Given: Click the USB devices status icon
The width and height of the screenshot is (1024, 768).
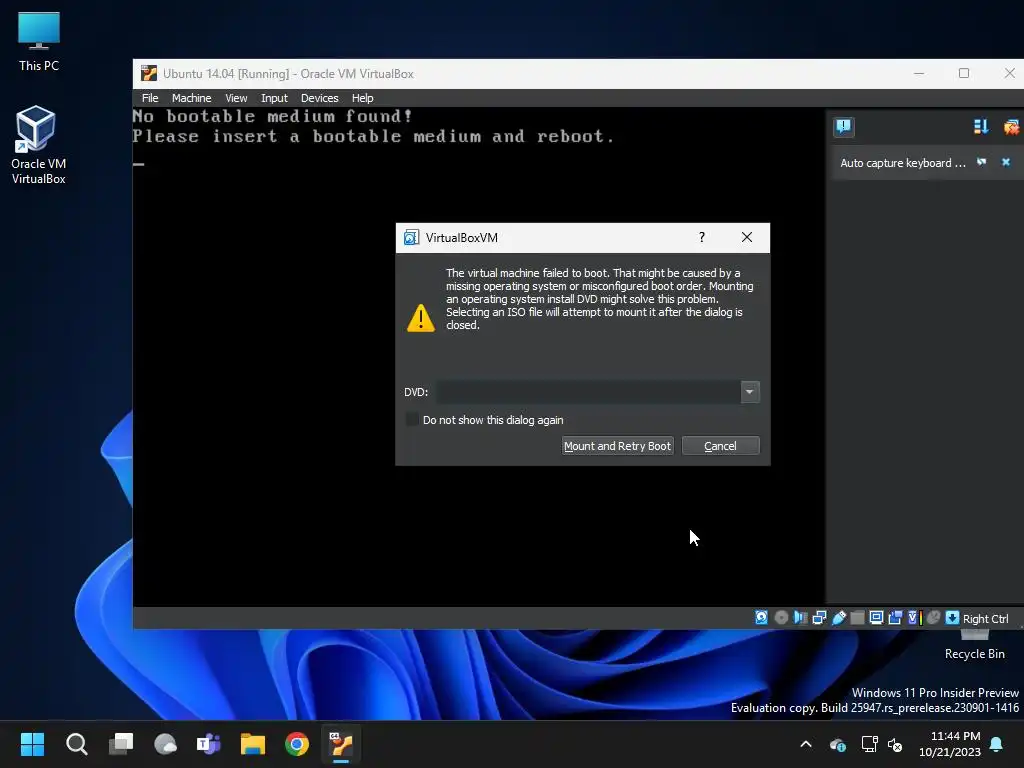Looking at the screenshot, I should [839, 618].
